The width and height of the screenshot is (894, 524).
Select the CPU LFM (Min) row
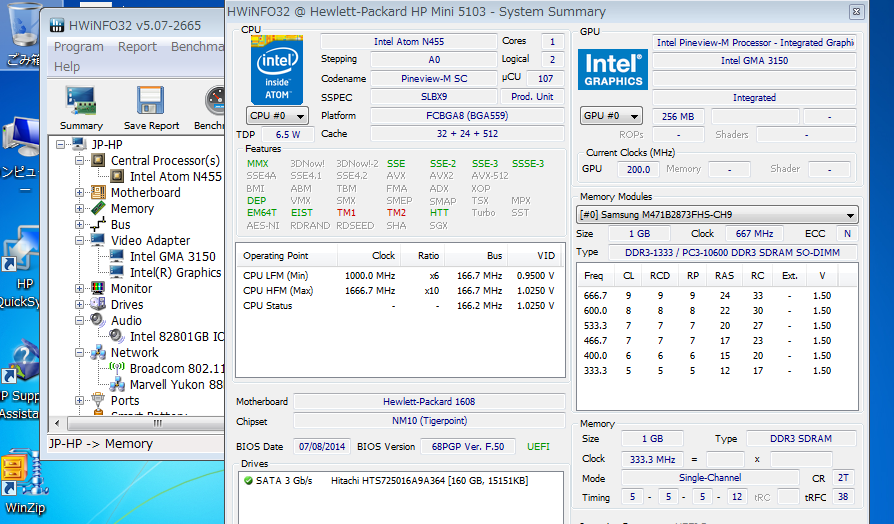(x=399, y=275)
